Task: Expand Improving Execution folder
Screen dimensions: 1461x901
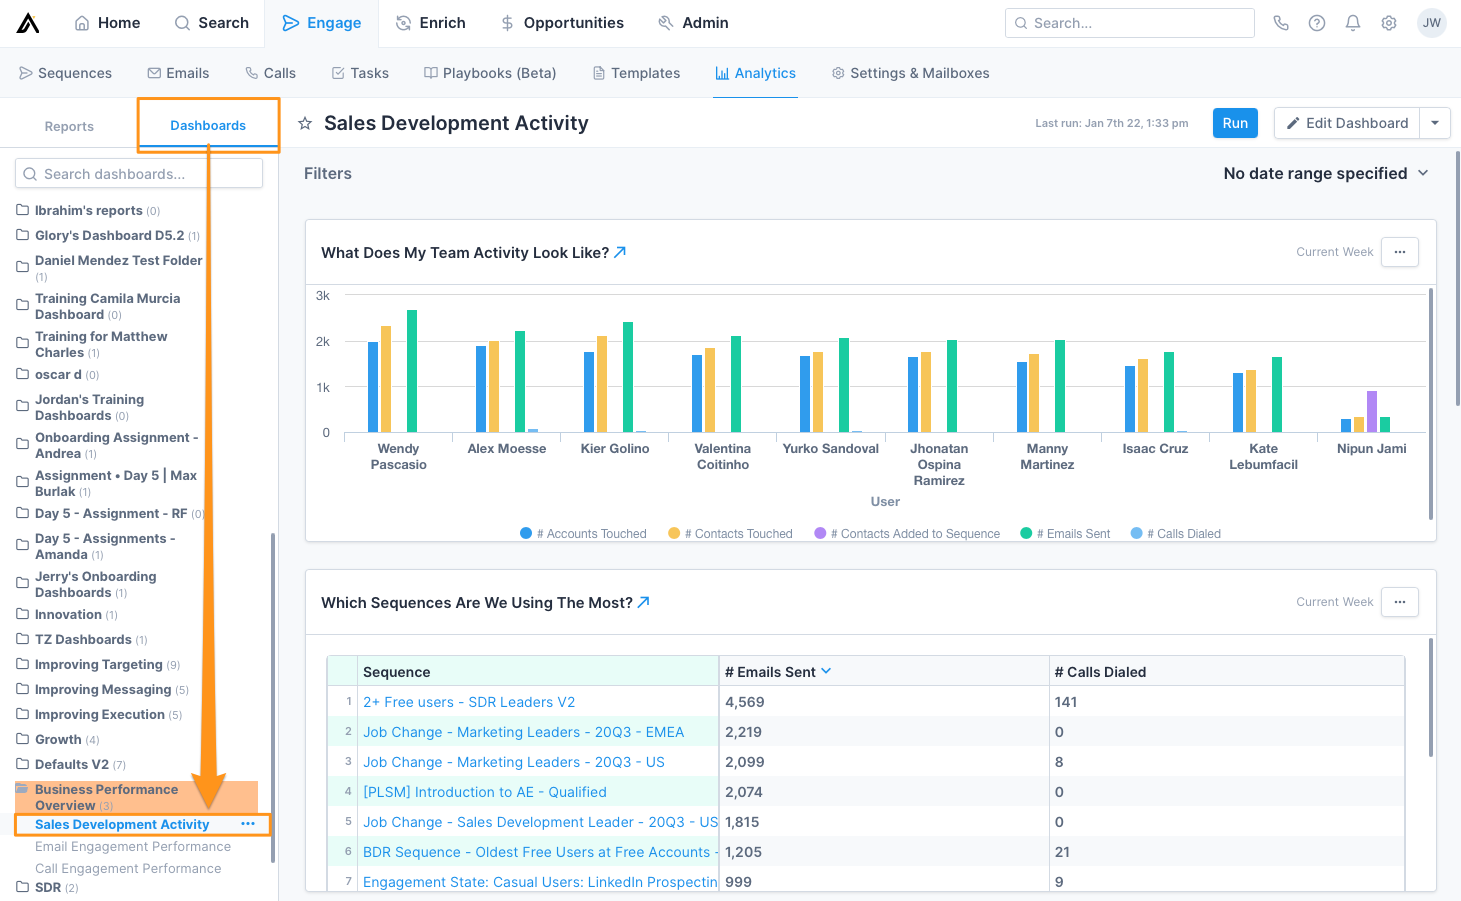Action: pyautogui.click(x=99, y=714)
